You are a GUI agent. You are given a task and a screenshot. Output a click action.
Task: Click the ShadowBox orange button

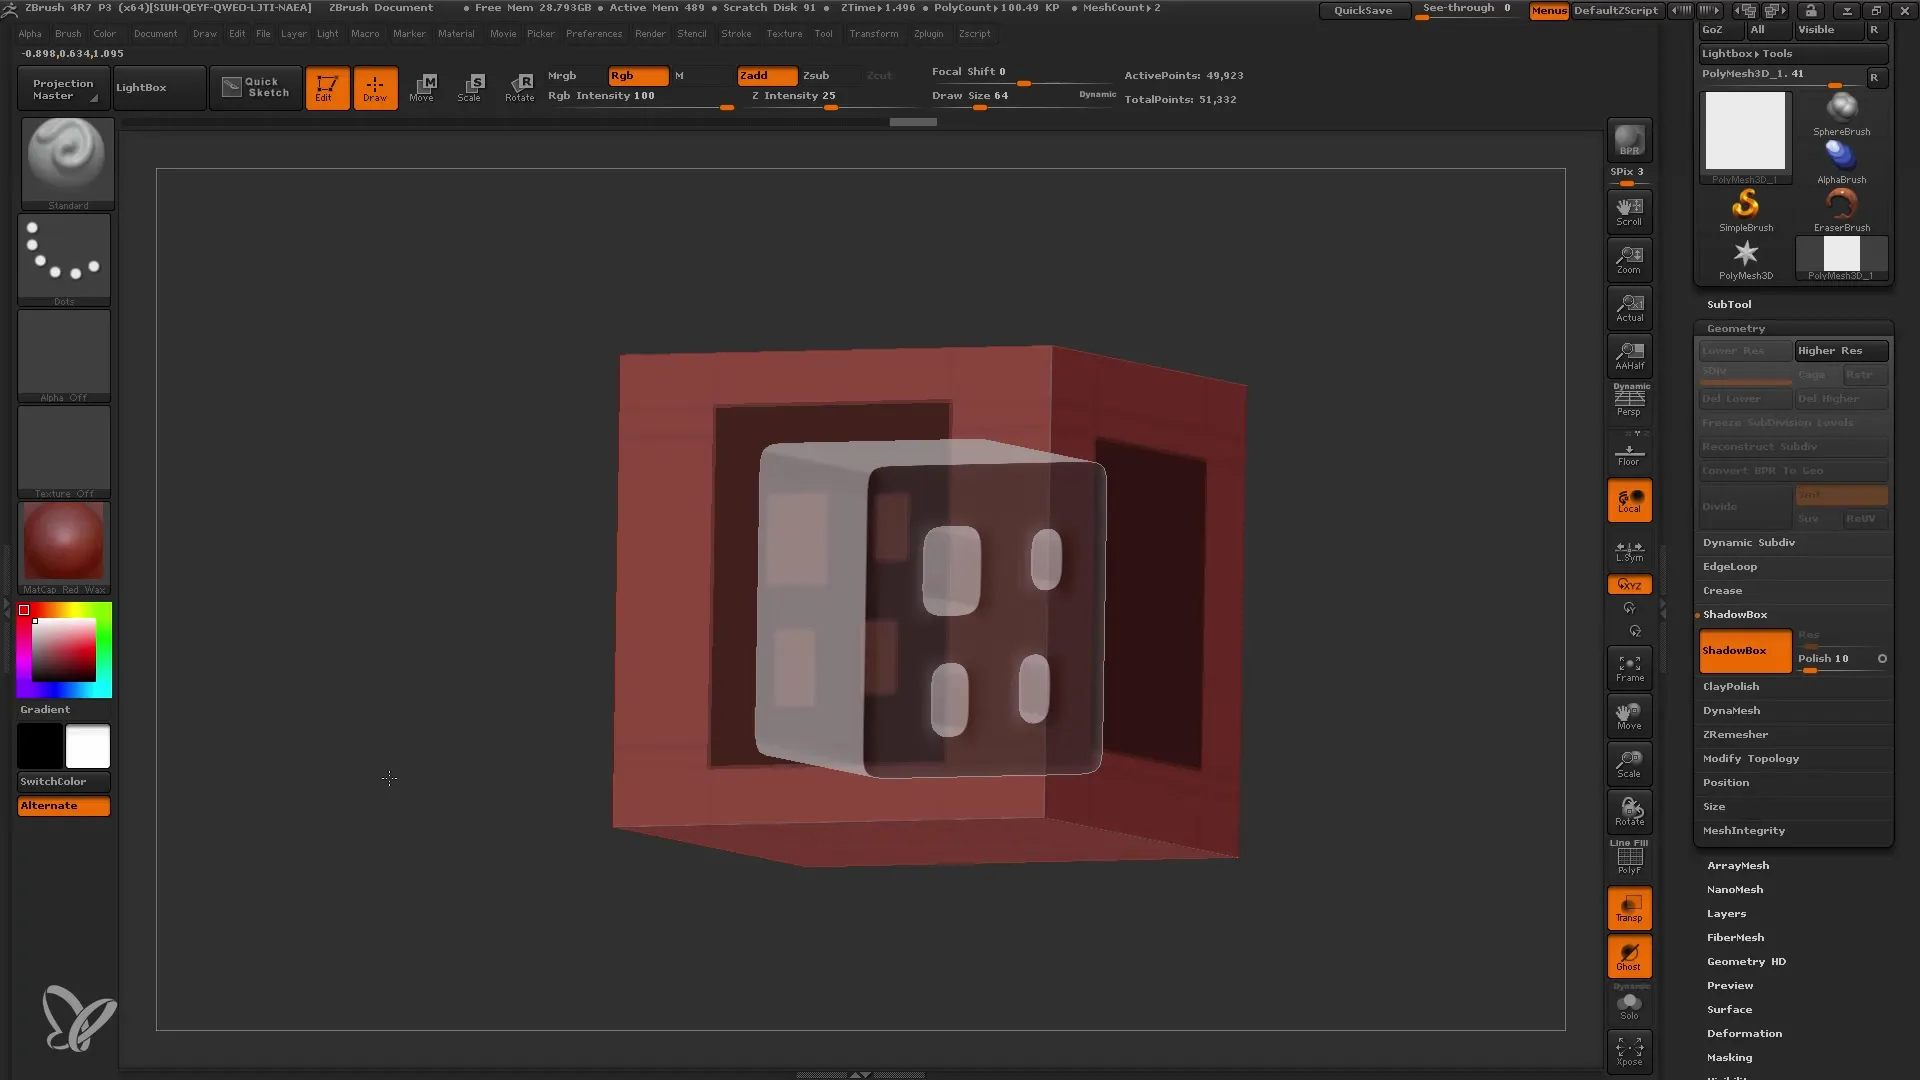(x=1745, y=651)
